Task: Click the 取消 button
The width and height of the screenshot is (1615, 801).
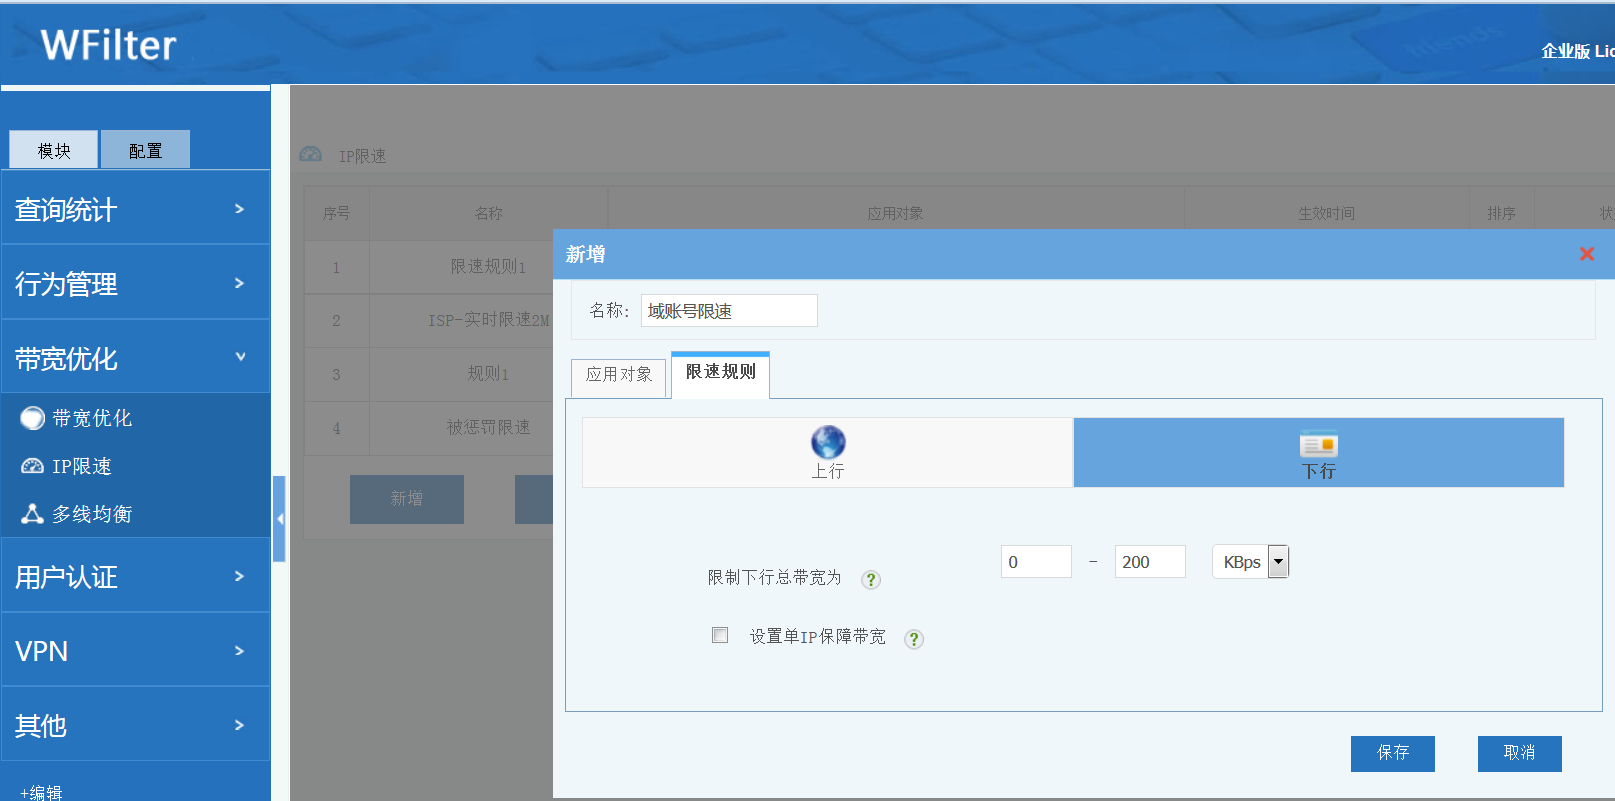Action: tap(1519, 753)
